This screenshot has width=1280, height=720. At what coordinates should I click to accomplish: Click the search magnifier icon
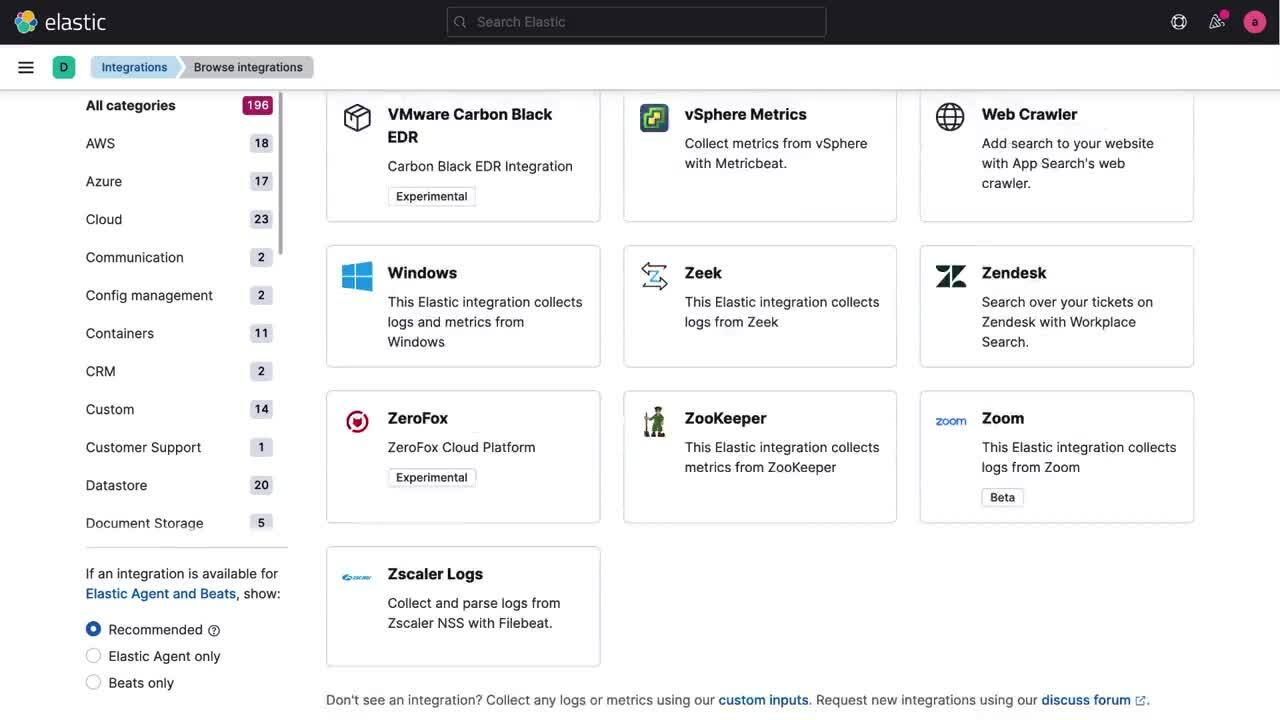[x=460, y=22]
